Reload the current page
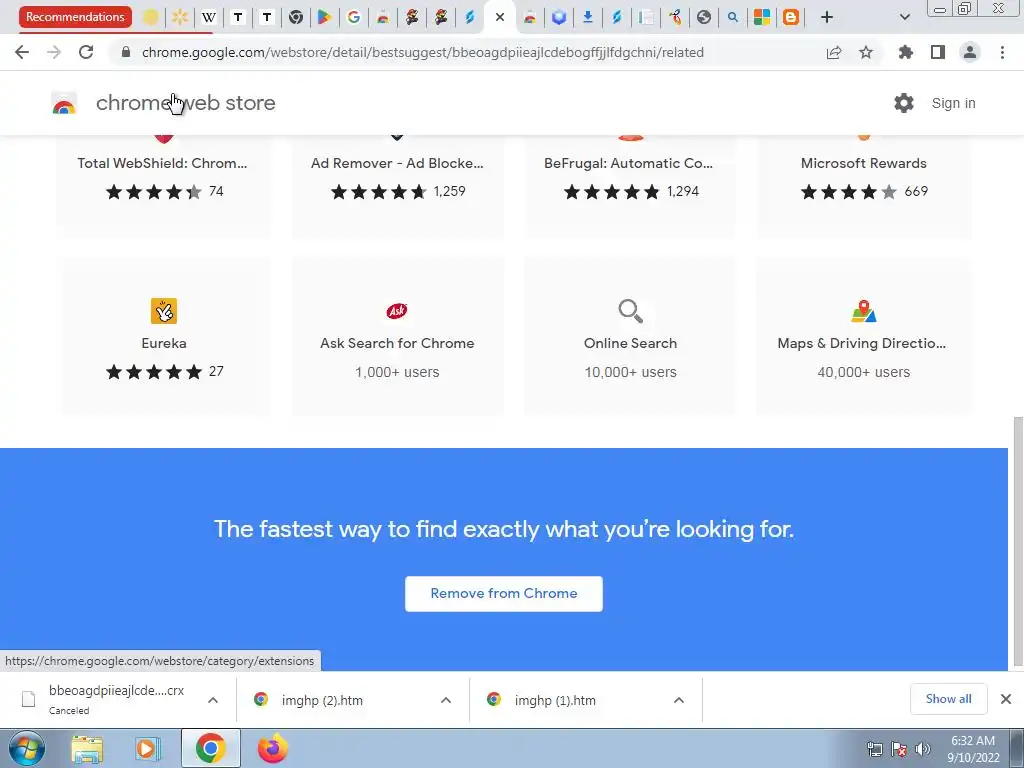Screen dimensions: 1024x768 coord(86,52)
